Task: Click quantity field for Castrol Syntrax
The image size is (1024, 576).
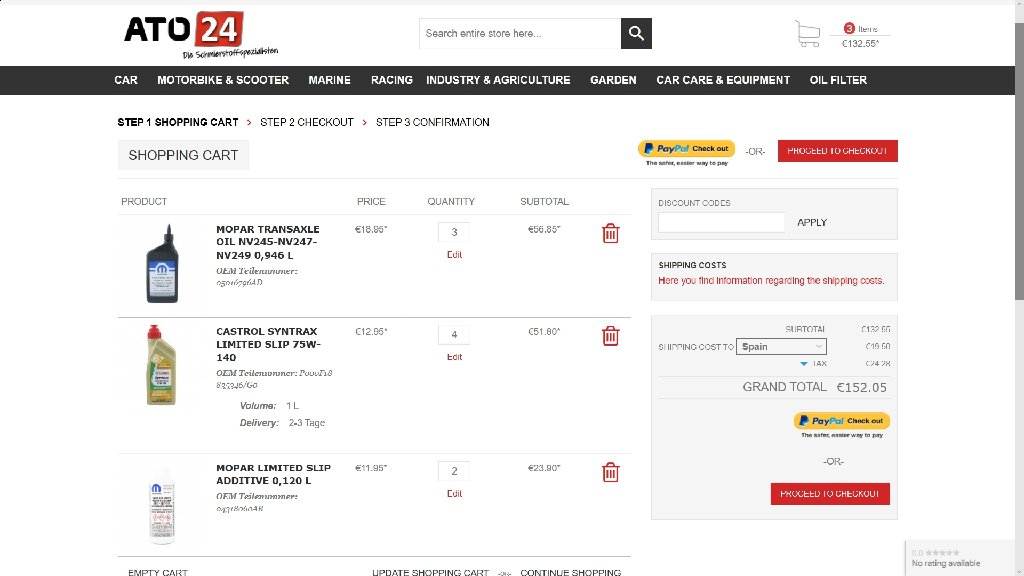Action: [455, 334]
